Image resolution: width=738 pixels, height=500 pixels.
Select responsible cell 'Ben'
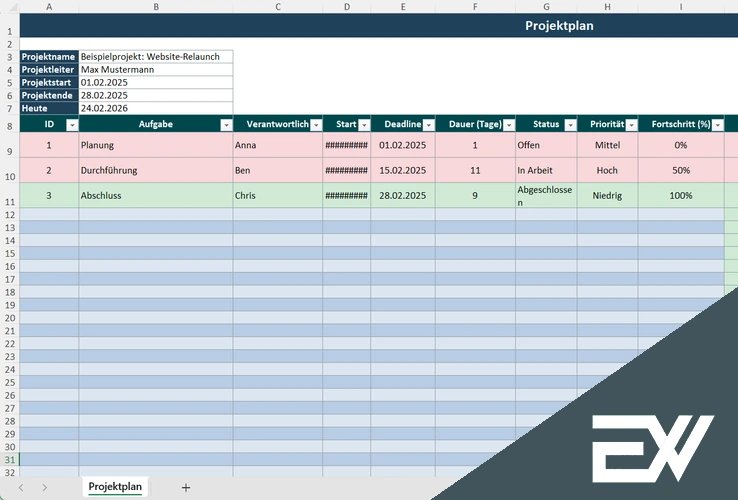pos(278,170)
